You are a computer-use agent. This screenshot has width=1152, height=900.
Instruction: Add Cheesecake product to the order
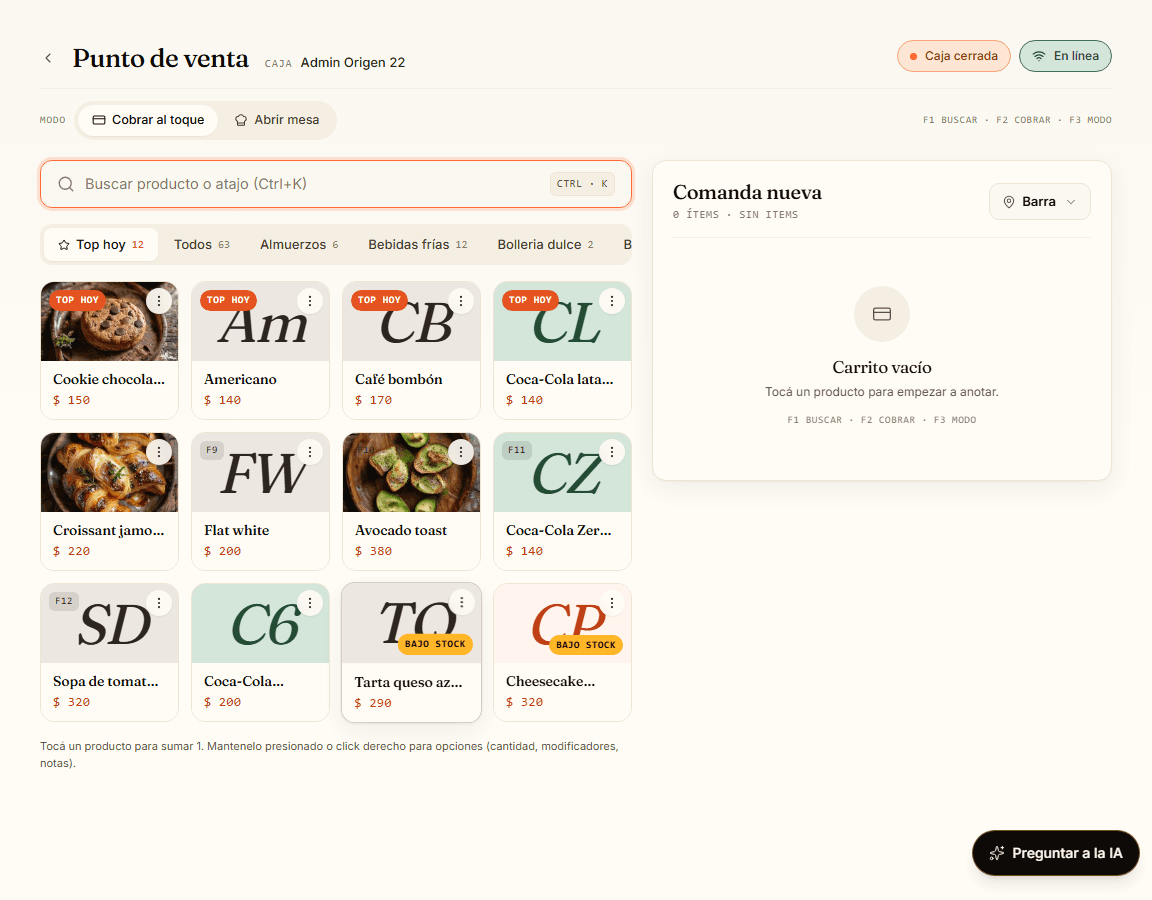tap(563, 652)
